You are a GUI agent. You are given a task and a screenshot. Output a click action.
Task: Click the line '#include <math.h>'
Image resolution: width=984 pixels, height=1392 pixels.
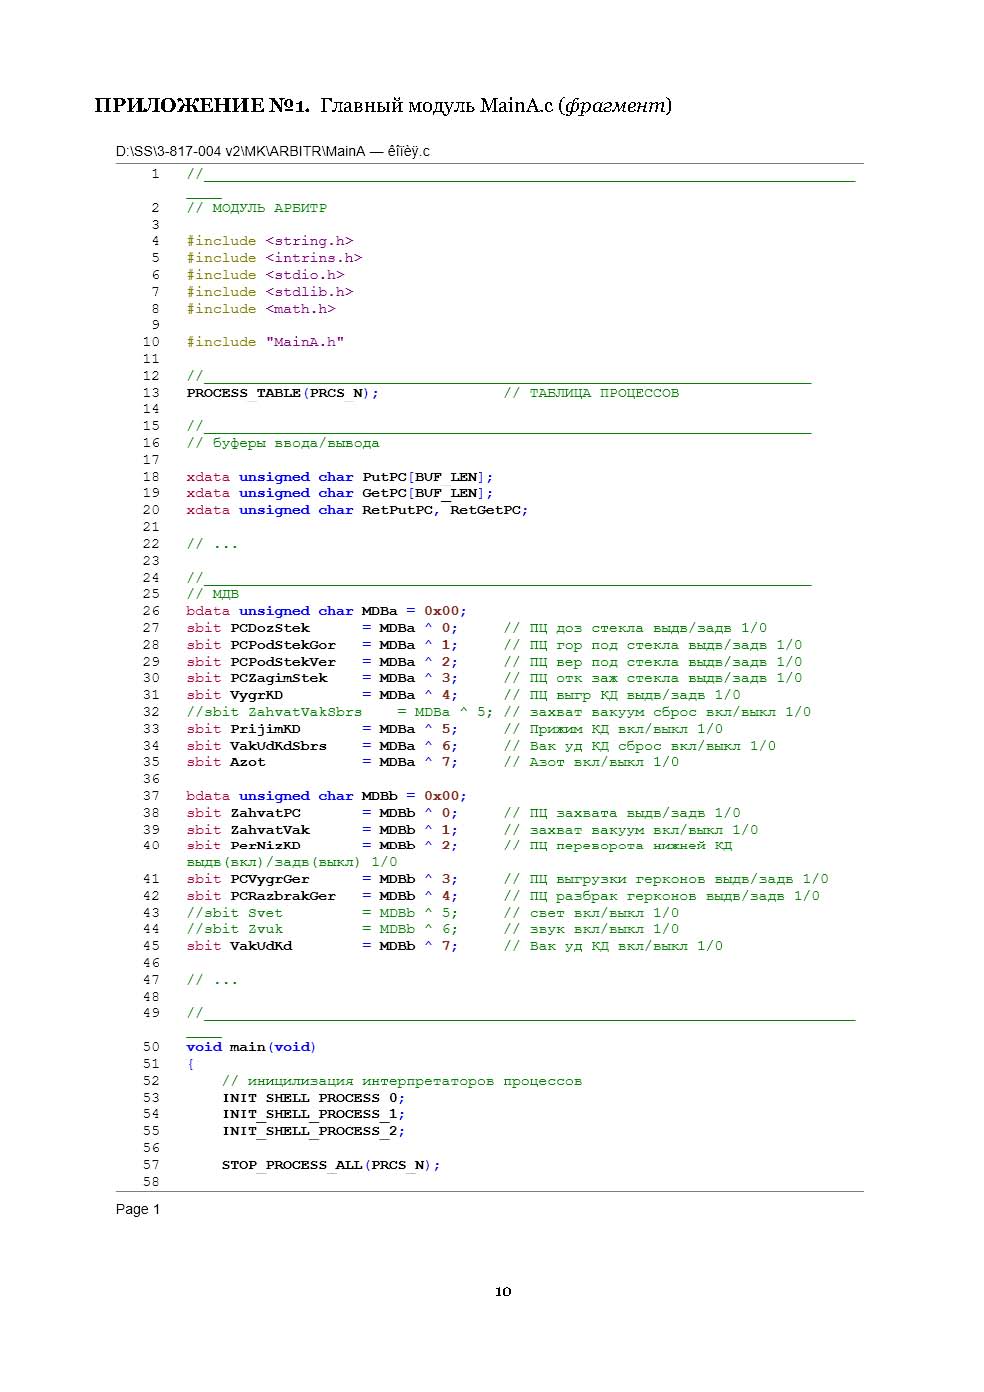261,309
